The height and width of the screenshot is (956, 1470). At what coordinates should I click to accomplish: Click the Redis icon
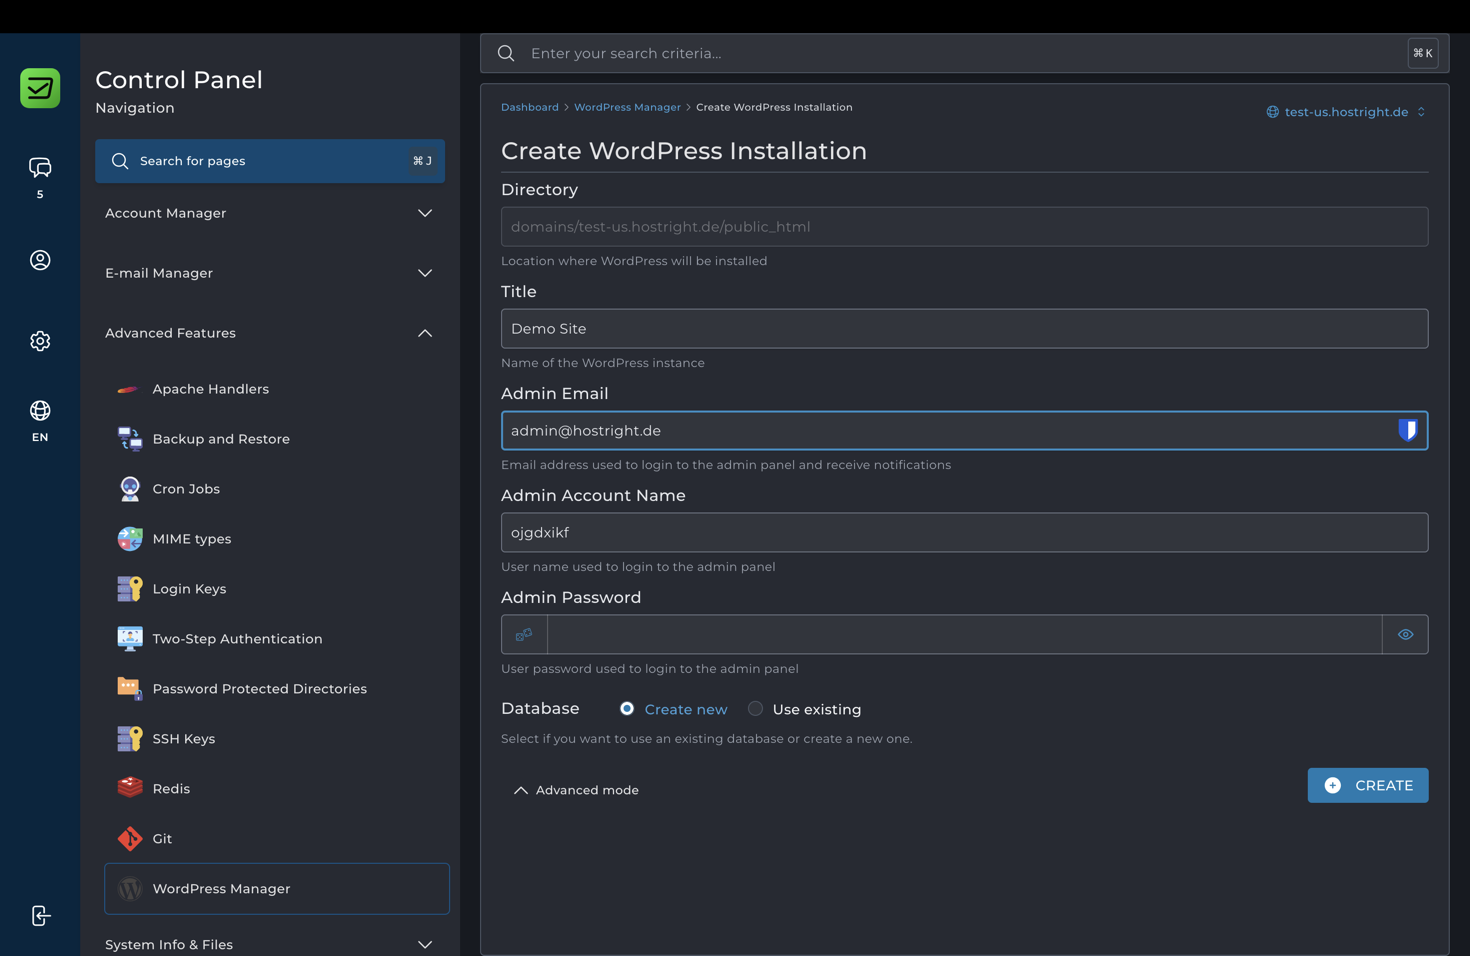click(129, 789)
